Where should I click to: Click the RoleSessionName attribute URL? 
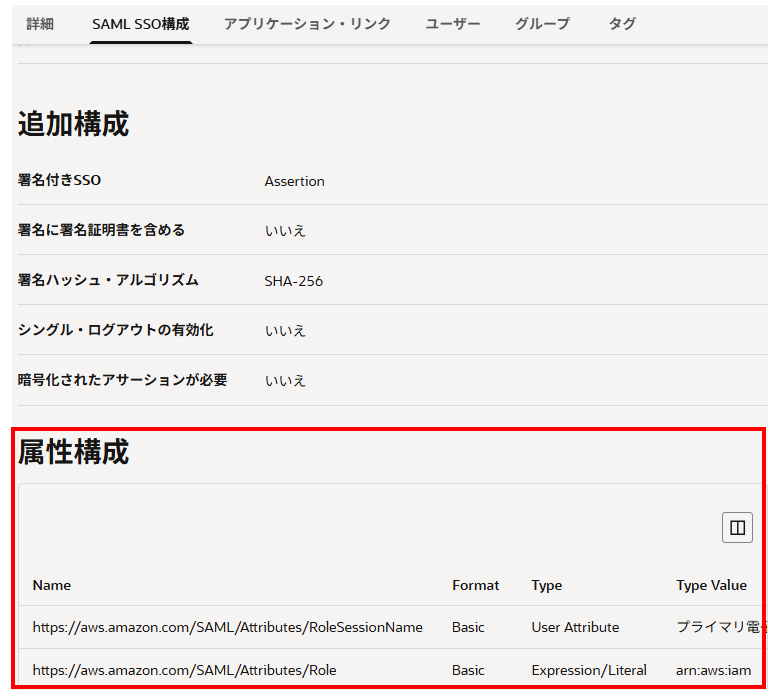pyautogui.click(x=227, y=627)
